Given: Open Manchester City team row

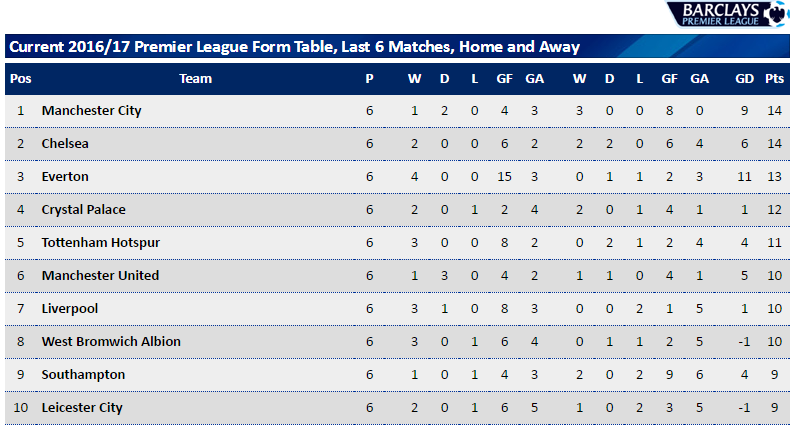Looking at the screenshot, I should 91,111.
